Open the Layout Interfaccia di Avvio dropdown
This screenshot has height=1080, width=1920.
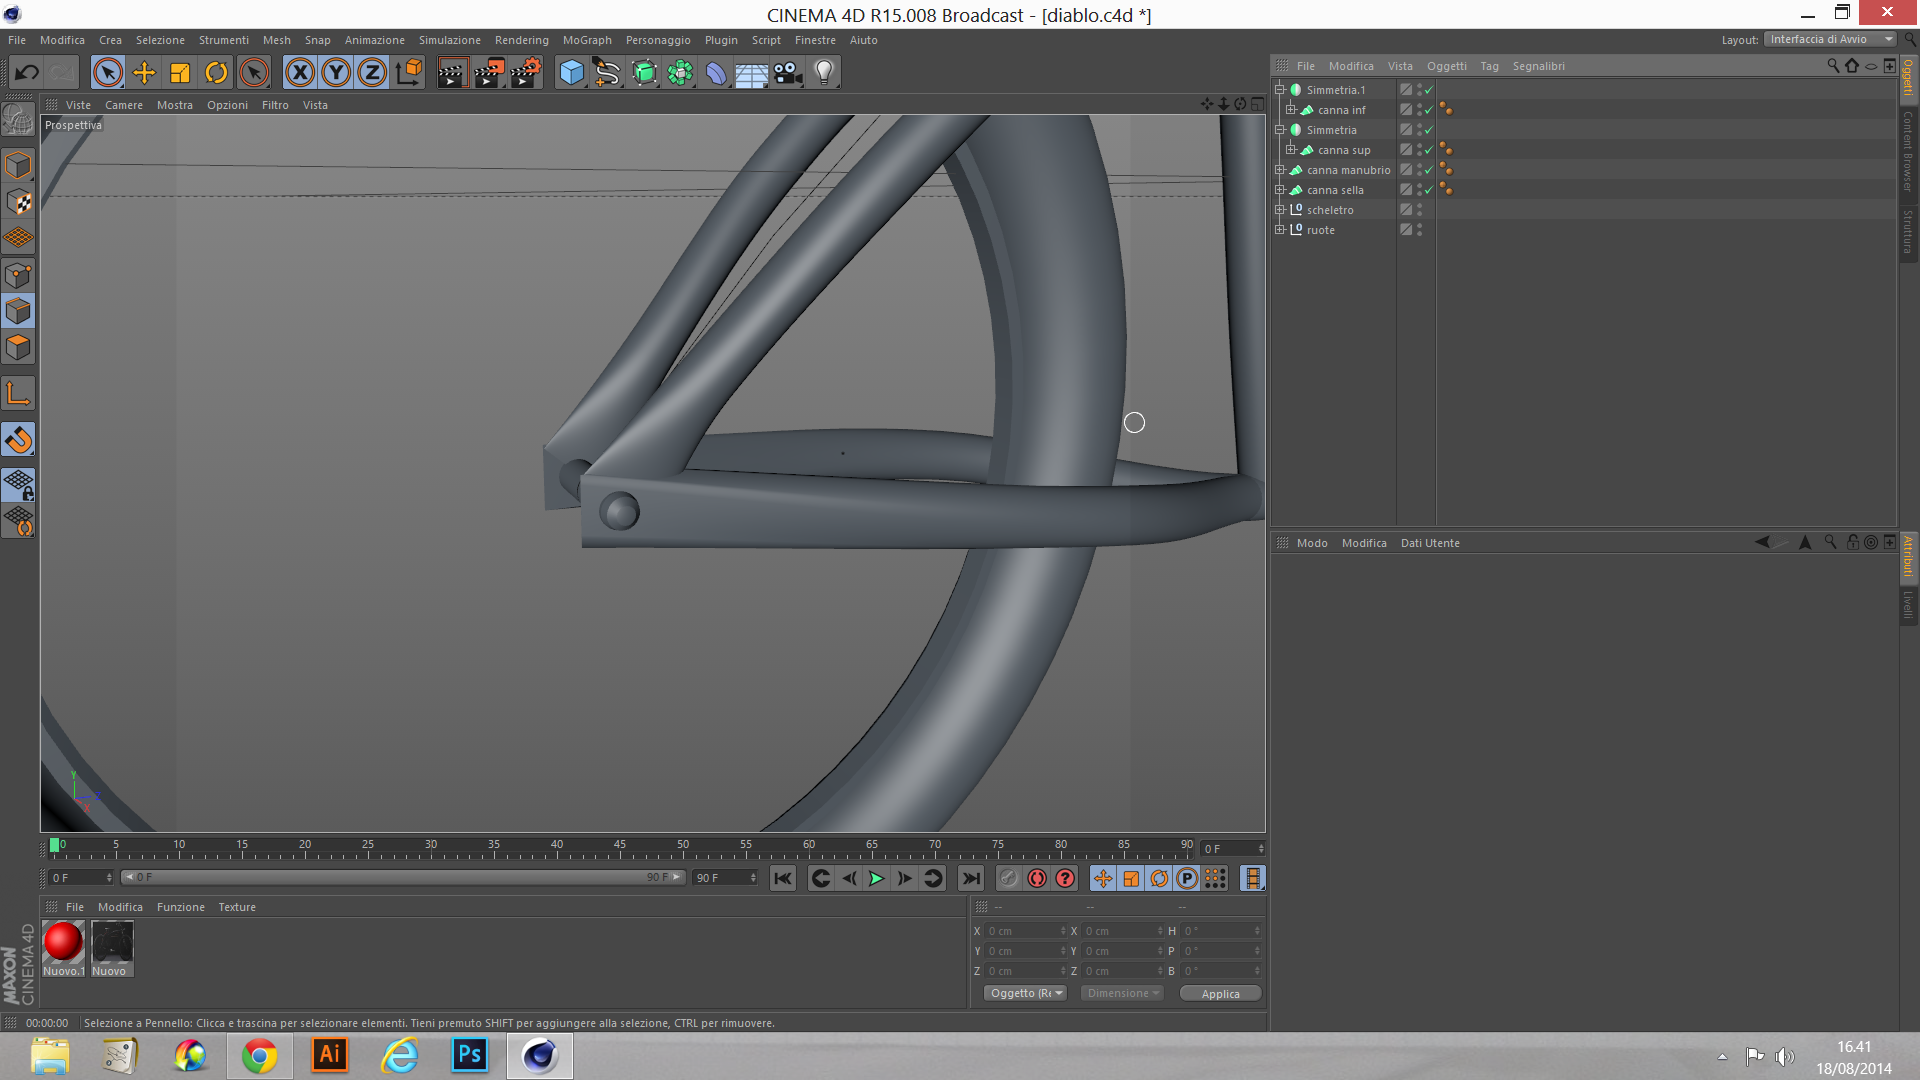[1830, 40]
